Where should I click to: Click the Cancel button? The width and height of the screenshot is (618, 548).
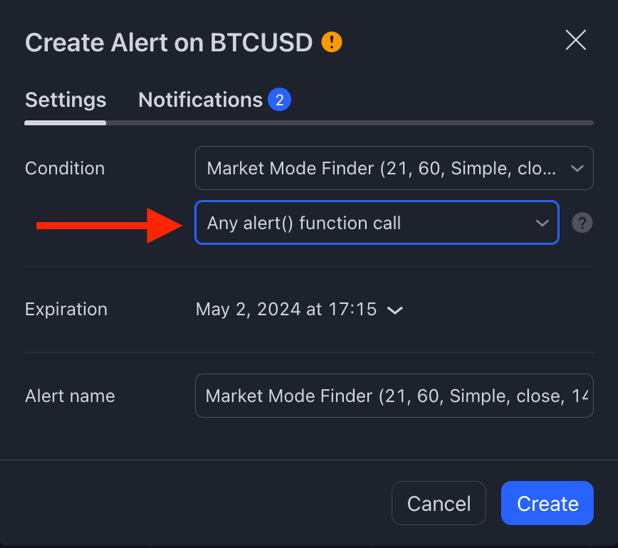tap(439, 503)
